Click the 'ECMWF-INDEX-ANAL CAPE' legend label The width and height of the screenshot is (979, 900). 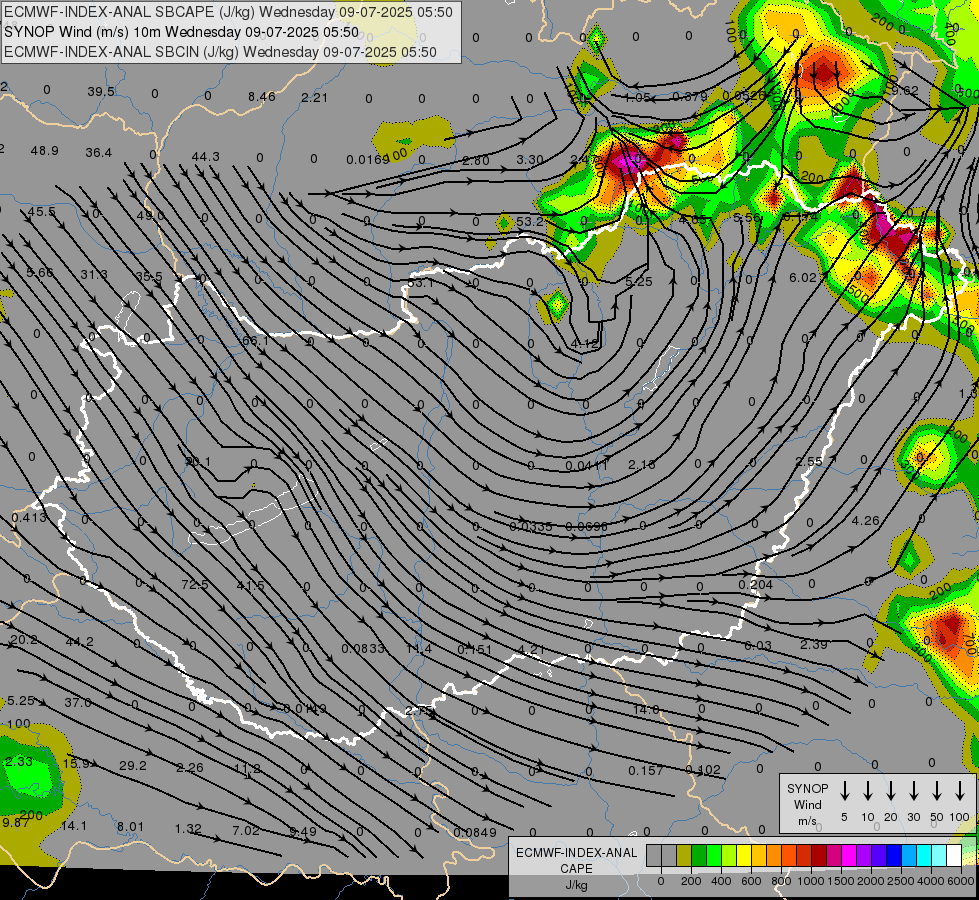point(576,860)
